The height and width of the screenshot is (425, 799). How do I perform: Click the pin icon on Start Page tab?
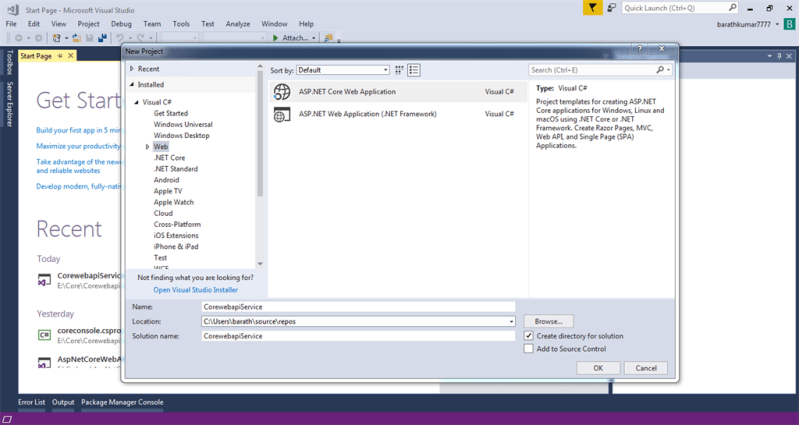(x=60, y=56)
